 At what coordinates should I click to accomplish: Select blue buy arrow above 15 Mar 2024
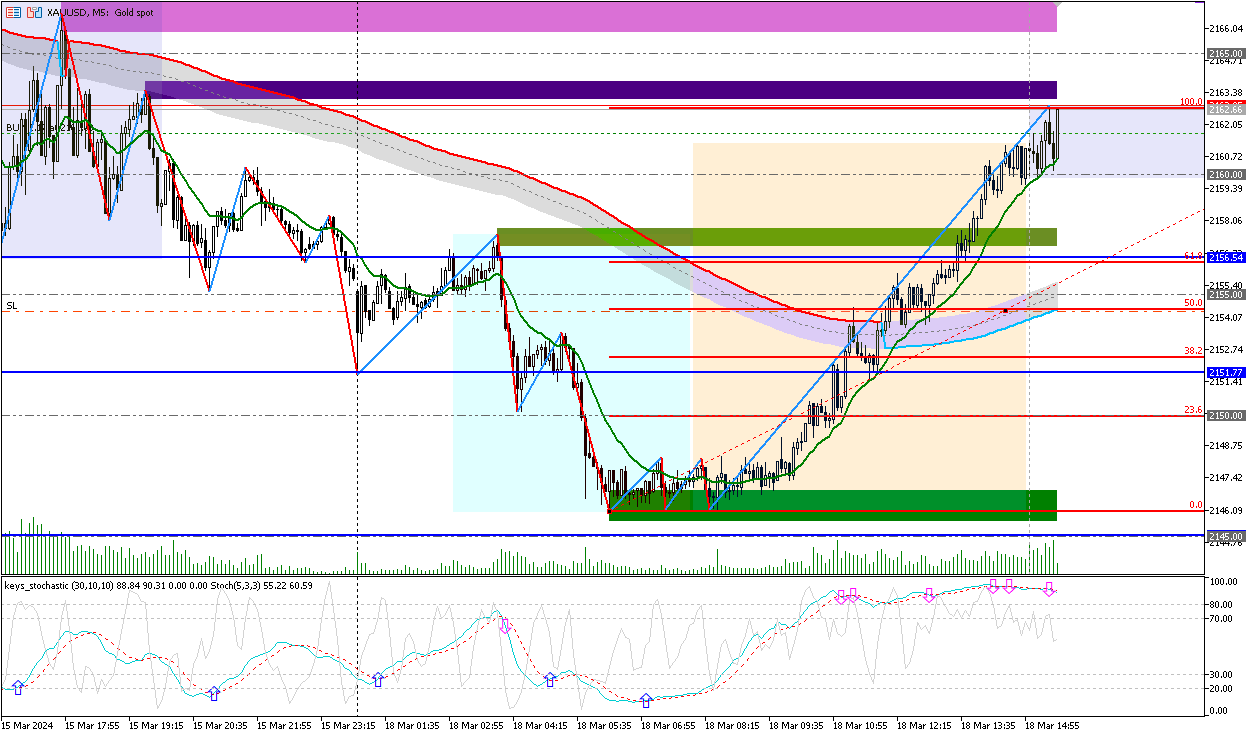click(x=18, y=688)
